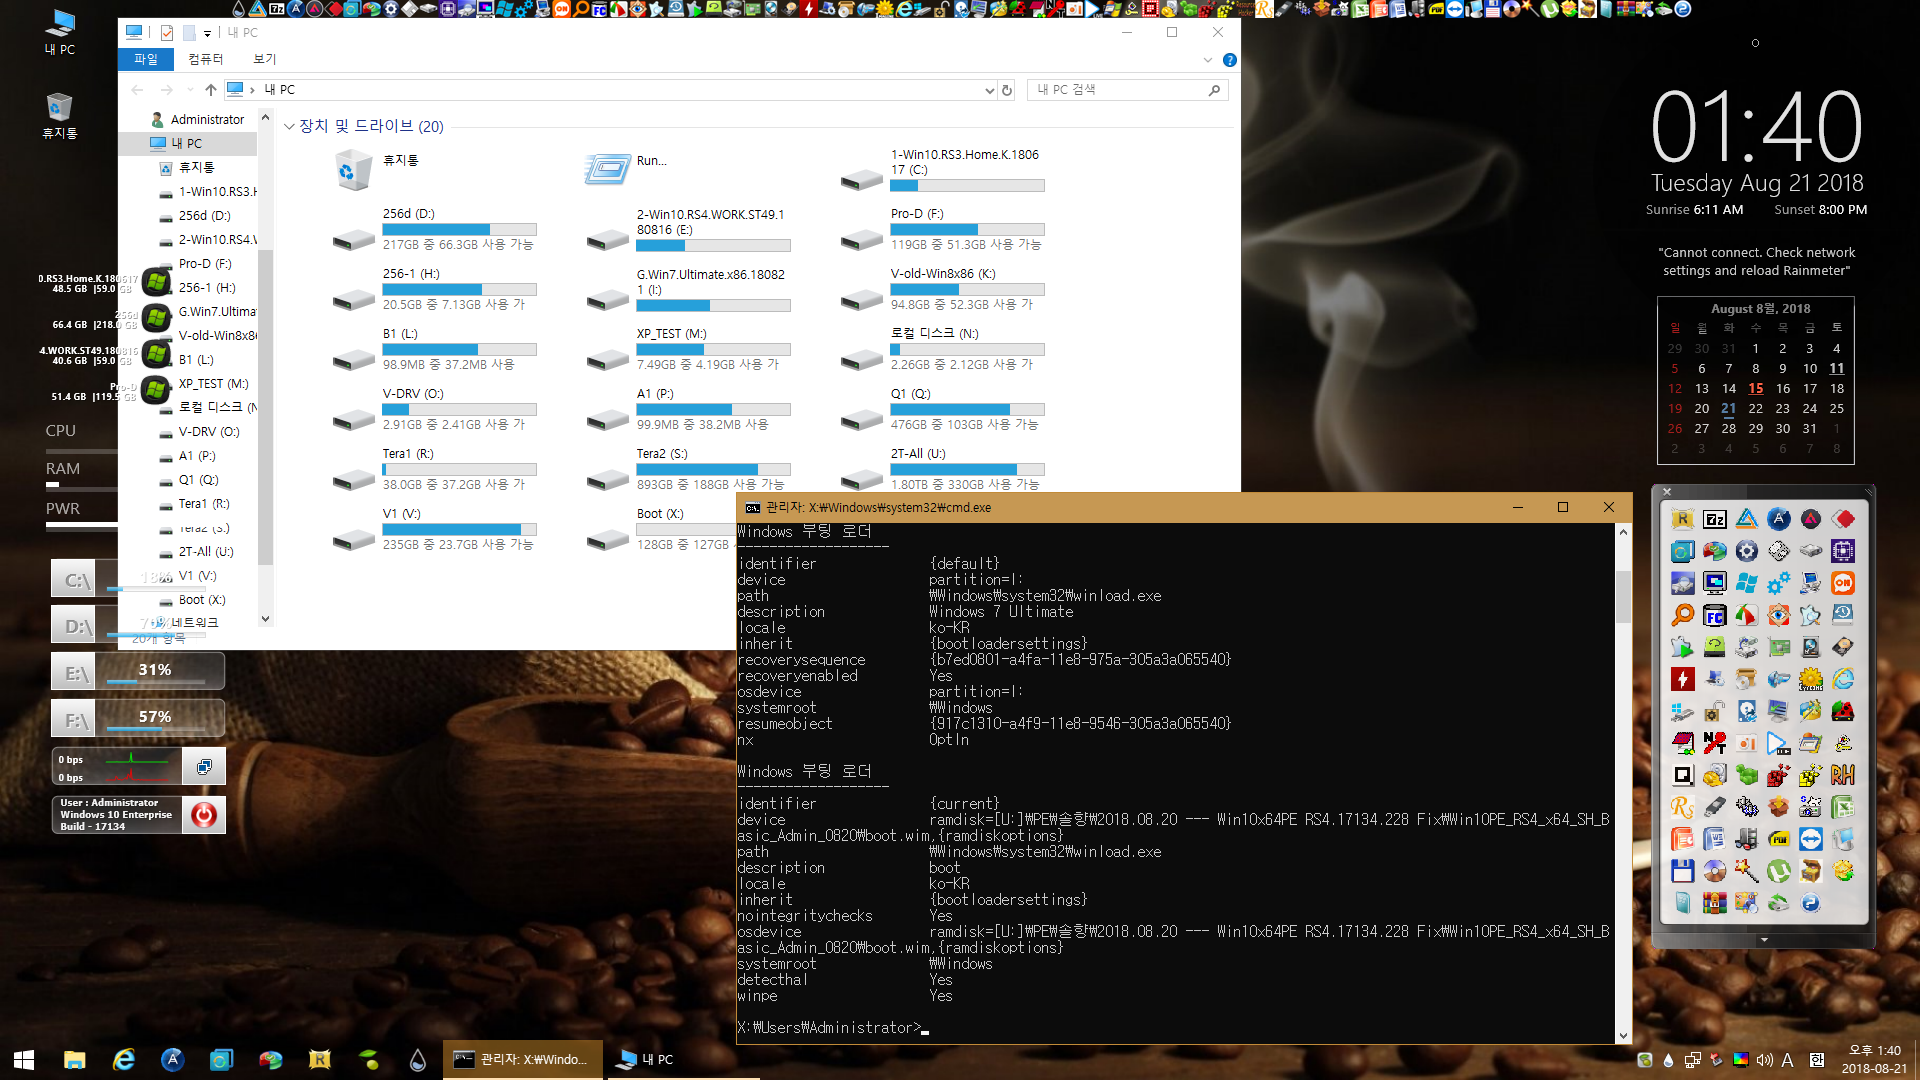
Task: Click the F:\ 57% drive meter
Action: tap(138, 719)
